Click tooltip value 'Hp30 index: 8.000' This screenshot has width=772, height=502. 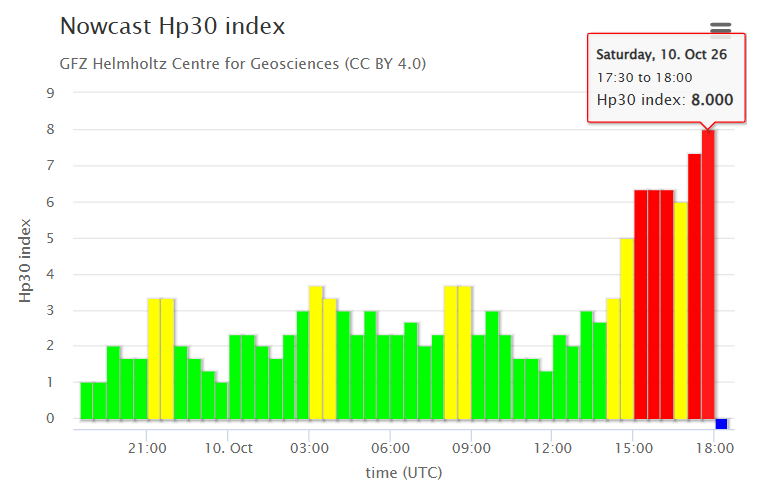tap(665, 100)
